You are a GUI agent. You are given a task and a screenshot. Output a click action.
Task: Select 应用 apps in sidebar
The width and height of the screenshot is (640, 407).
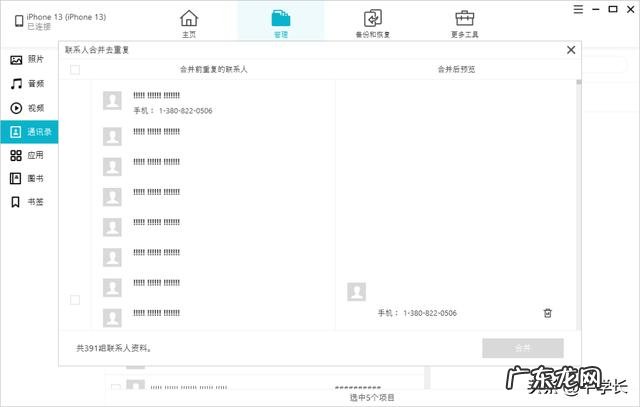click(x=29, y=155)
